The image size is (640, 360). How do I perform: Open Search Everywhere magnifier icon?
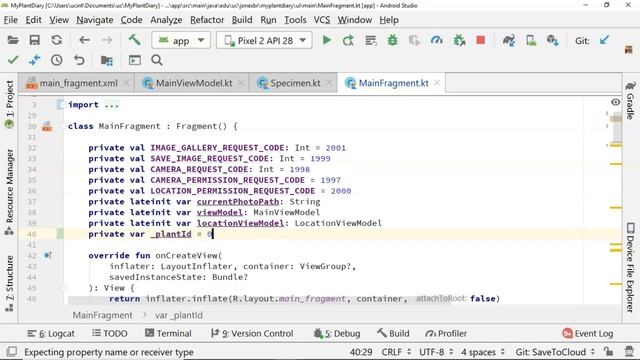tap(157, 60)
